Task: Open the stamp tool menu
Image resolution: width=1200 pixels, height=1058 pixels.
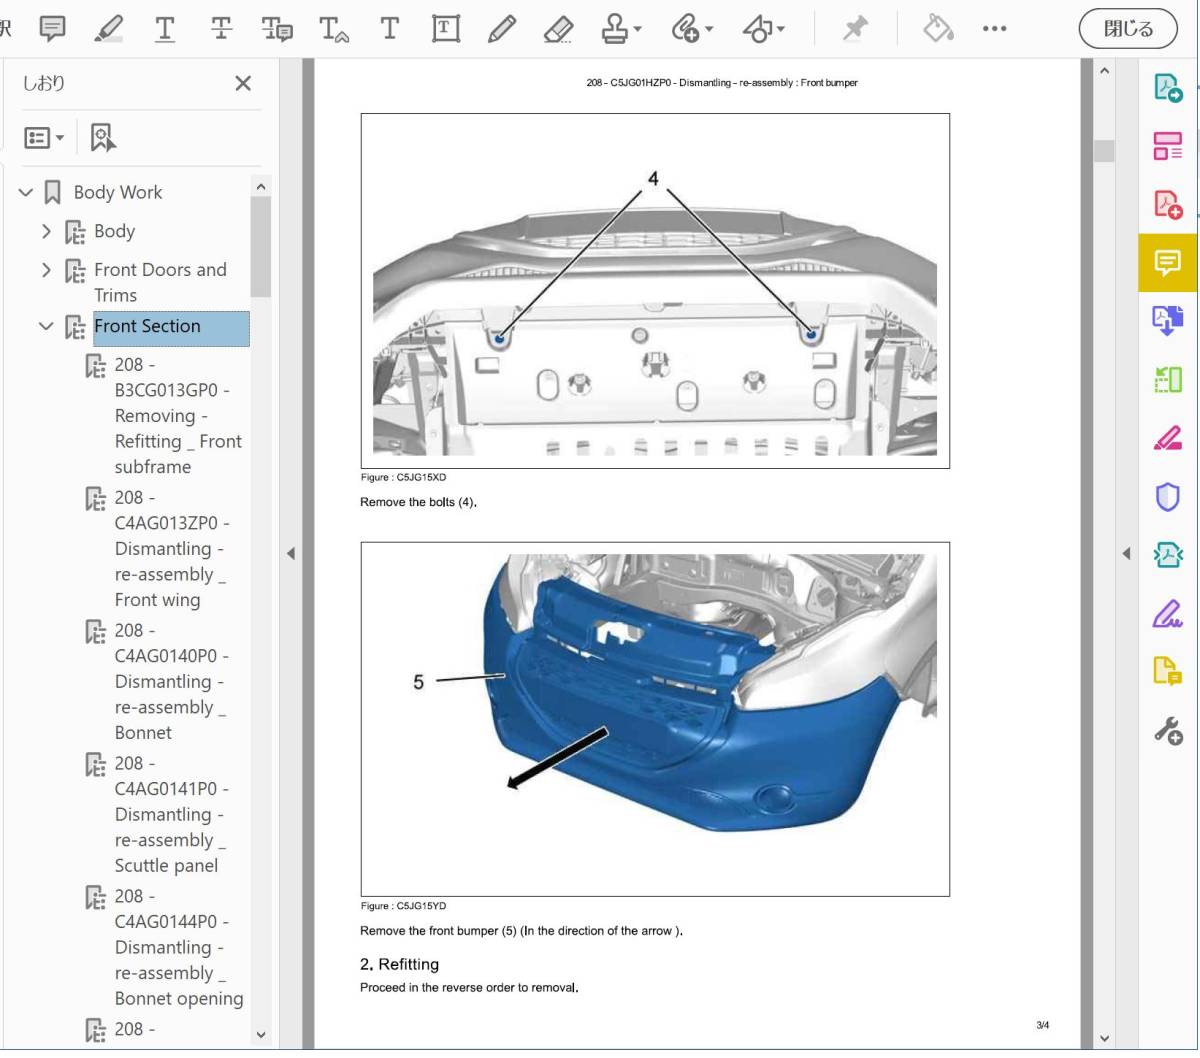Action: (x=621, y=29)
